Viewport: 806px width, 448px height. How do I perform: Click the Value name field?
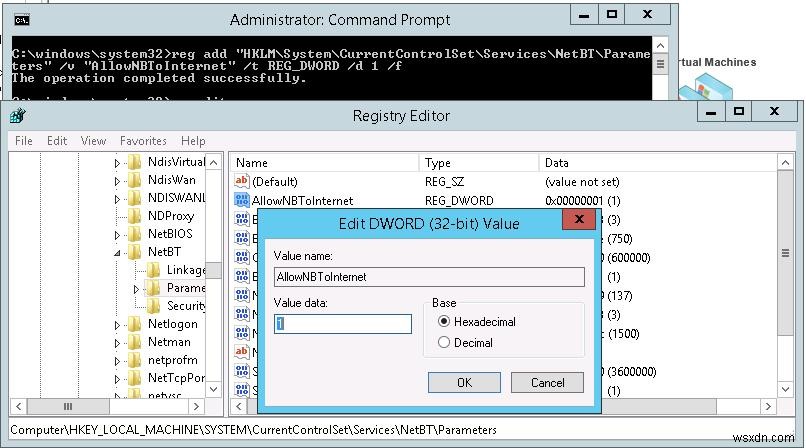pos(429,277)
